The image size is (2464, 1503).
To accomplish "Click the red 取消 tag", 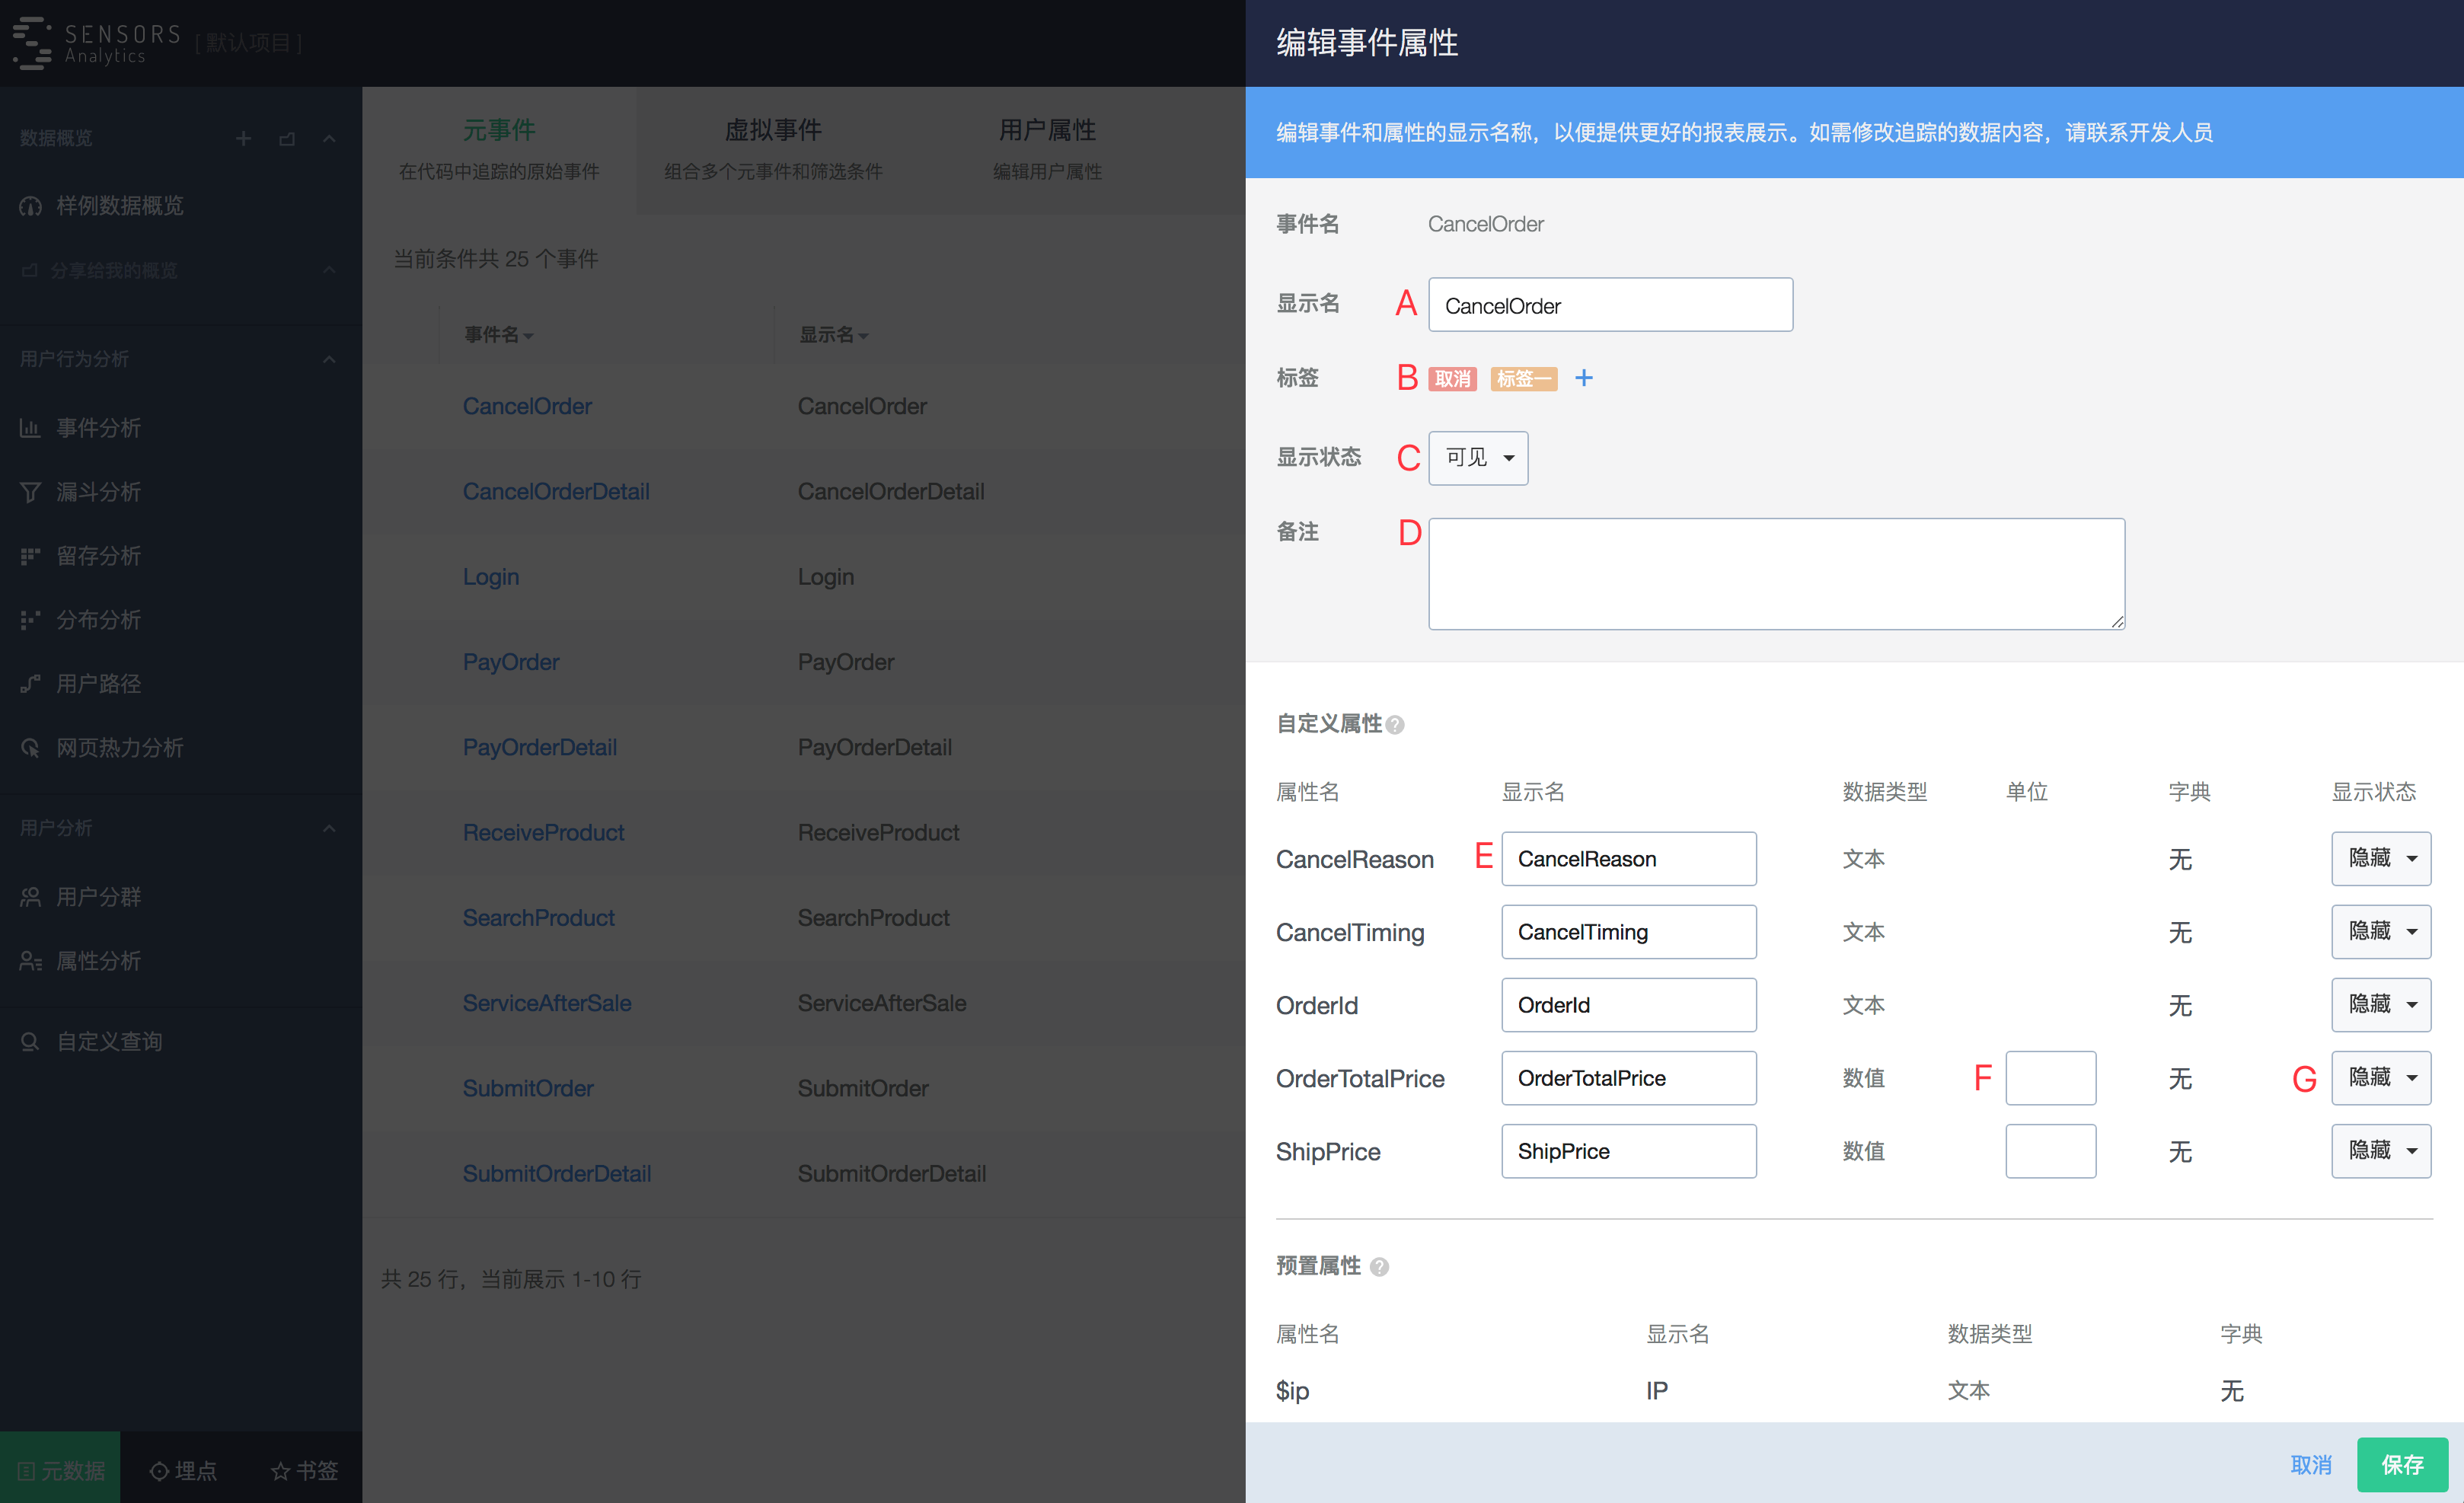I will click(x=1452, y=379).
